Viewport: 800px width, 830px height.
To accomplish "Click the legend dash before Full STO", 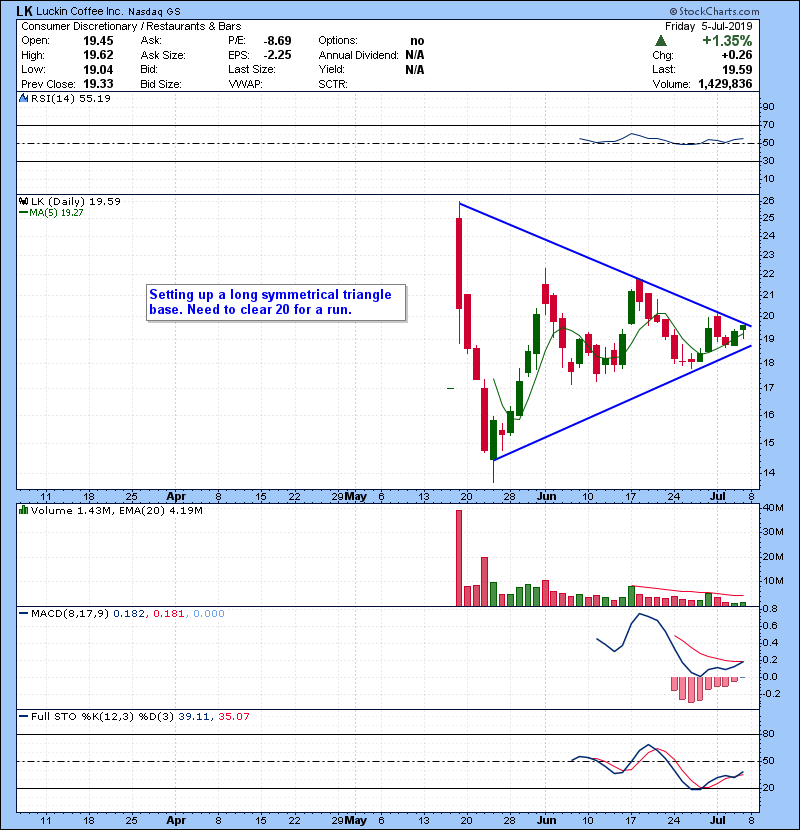I will pos(23,716).
